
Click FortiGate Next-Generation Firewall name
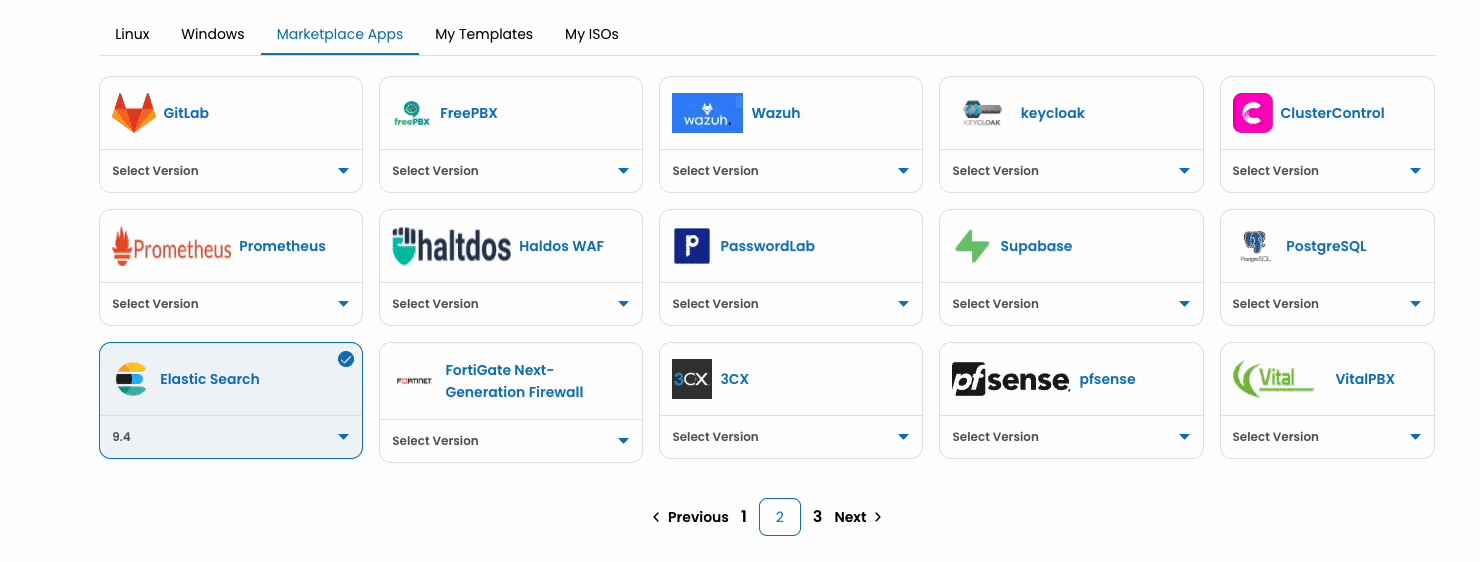[514, 381]
